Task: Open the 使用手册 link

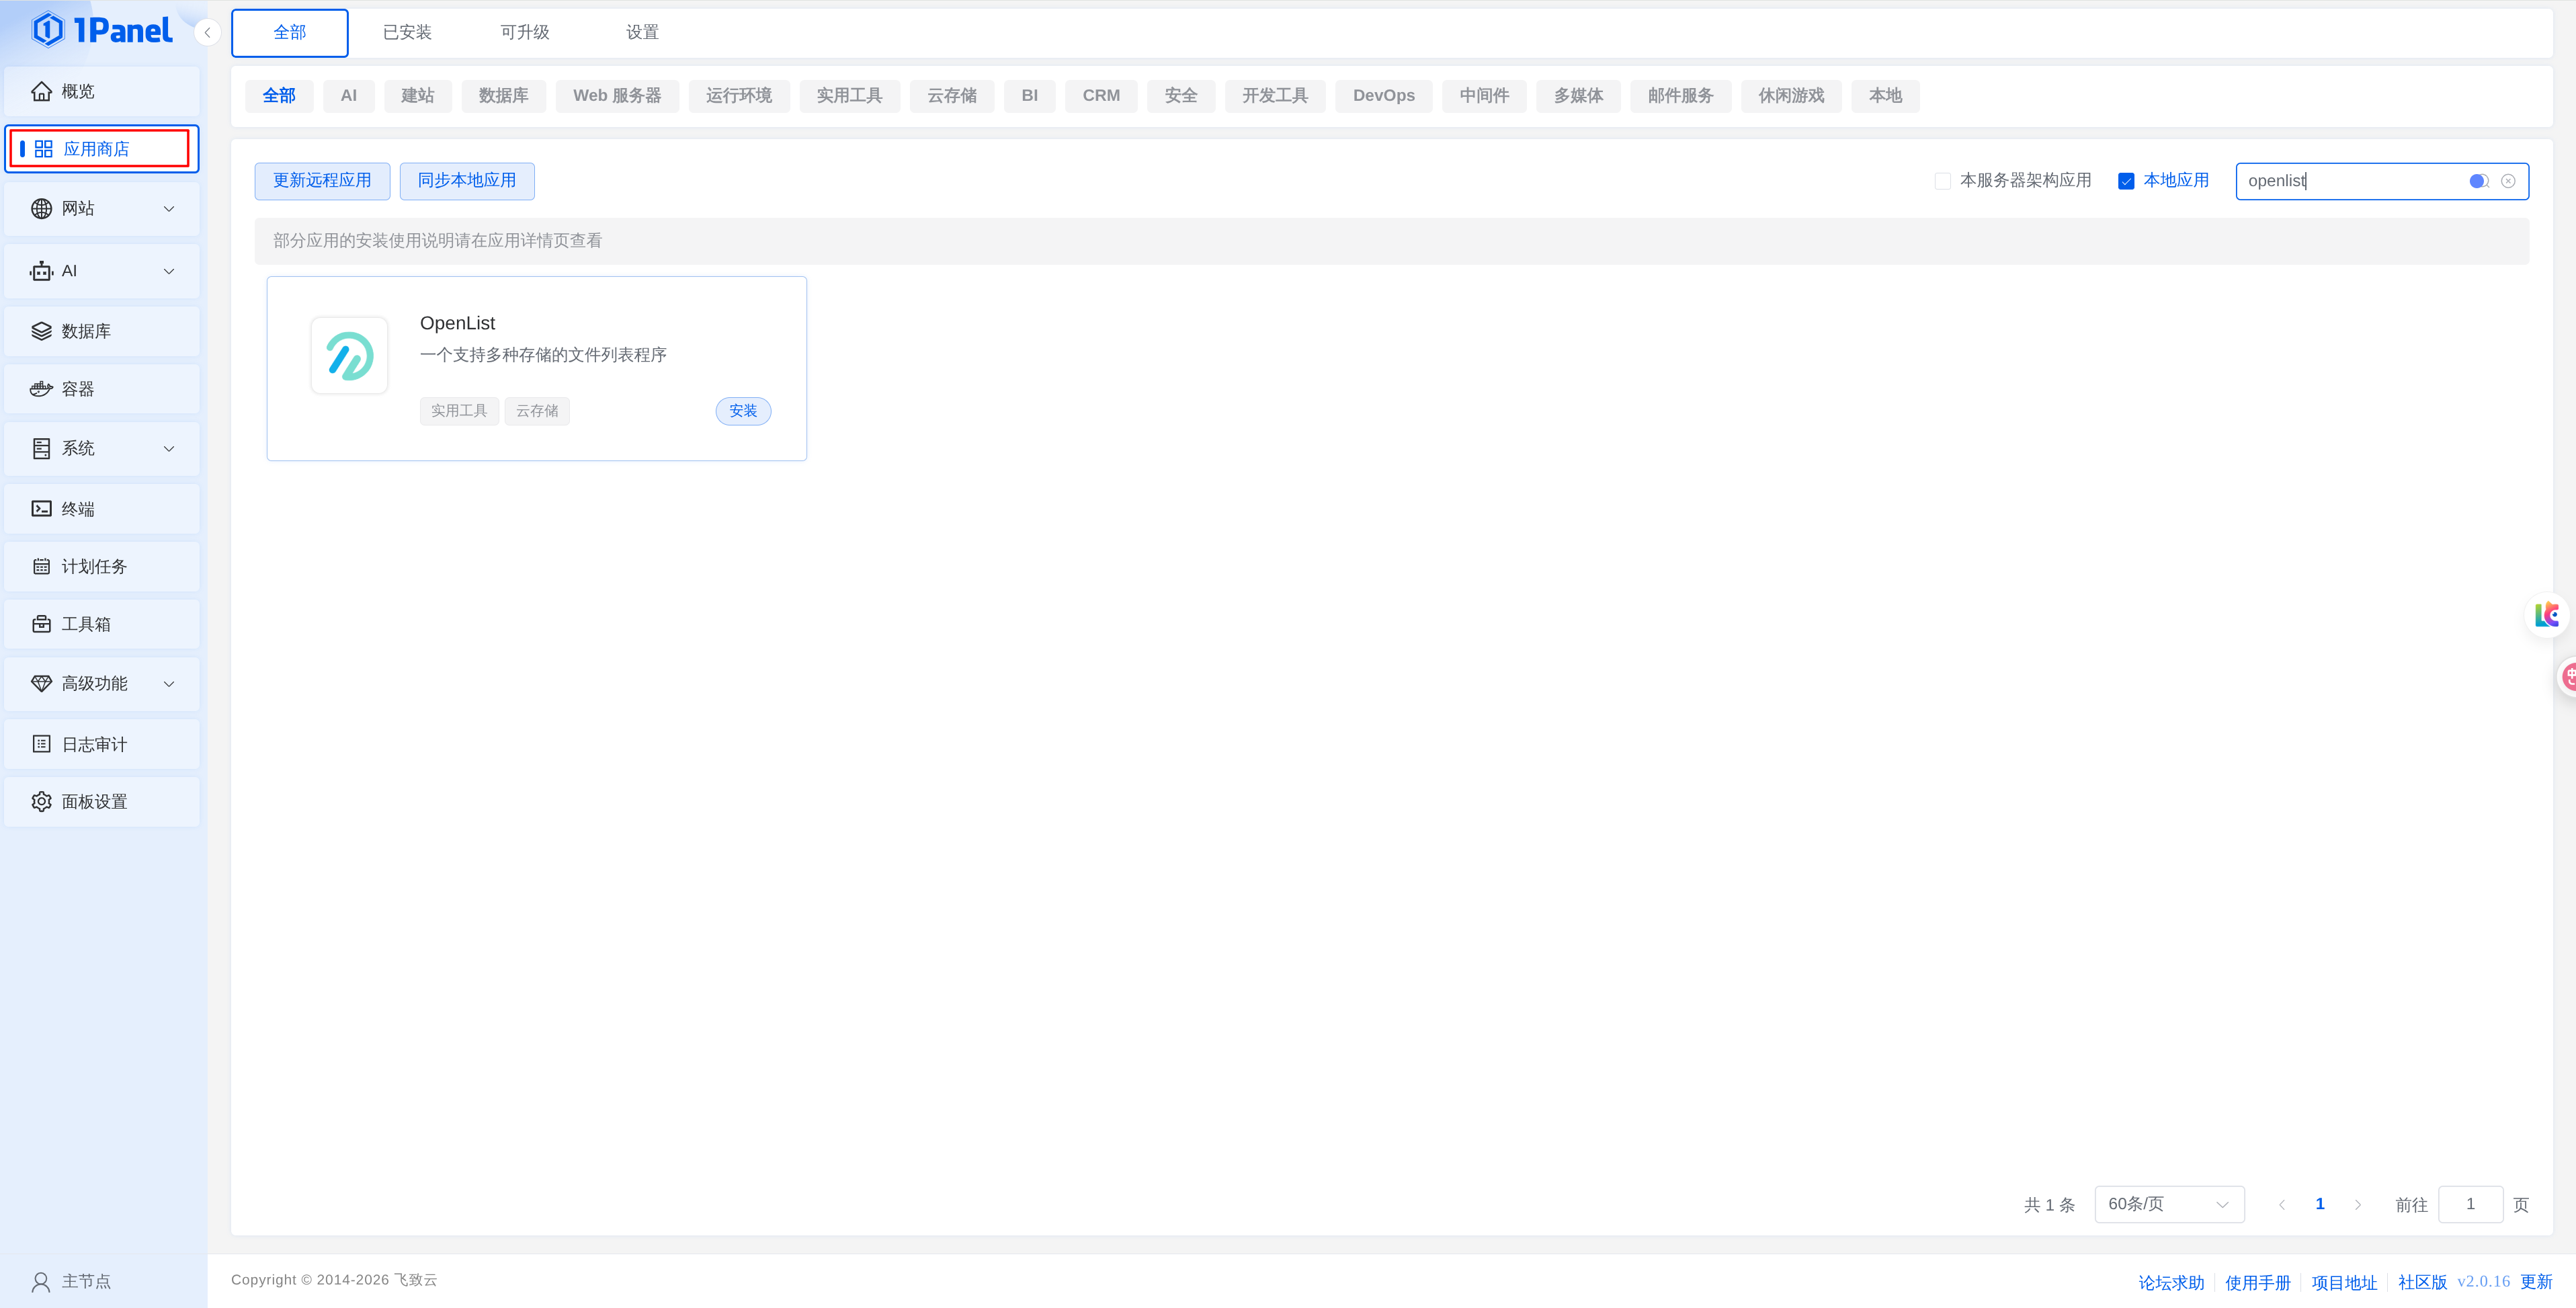Action: [x=2258, y=1283]
